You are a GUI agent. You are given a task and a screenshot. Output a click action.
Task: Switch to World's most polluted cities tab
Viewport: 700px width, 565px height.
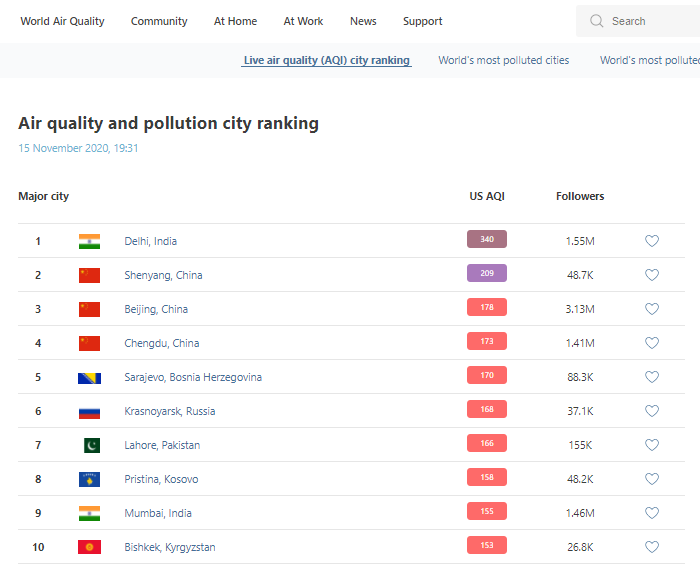click(x=503, y=60)
